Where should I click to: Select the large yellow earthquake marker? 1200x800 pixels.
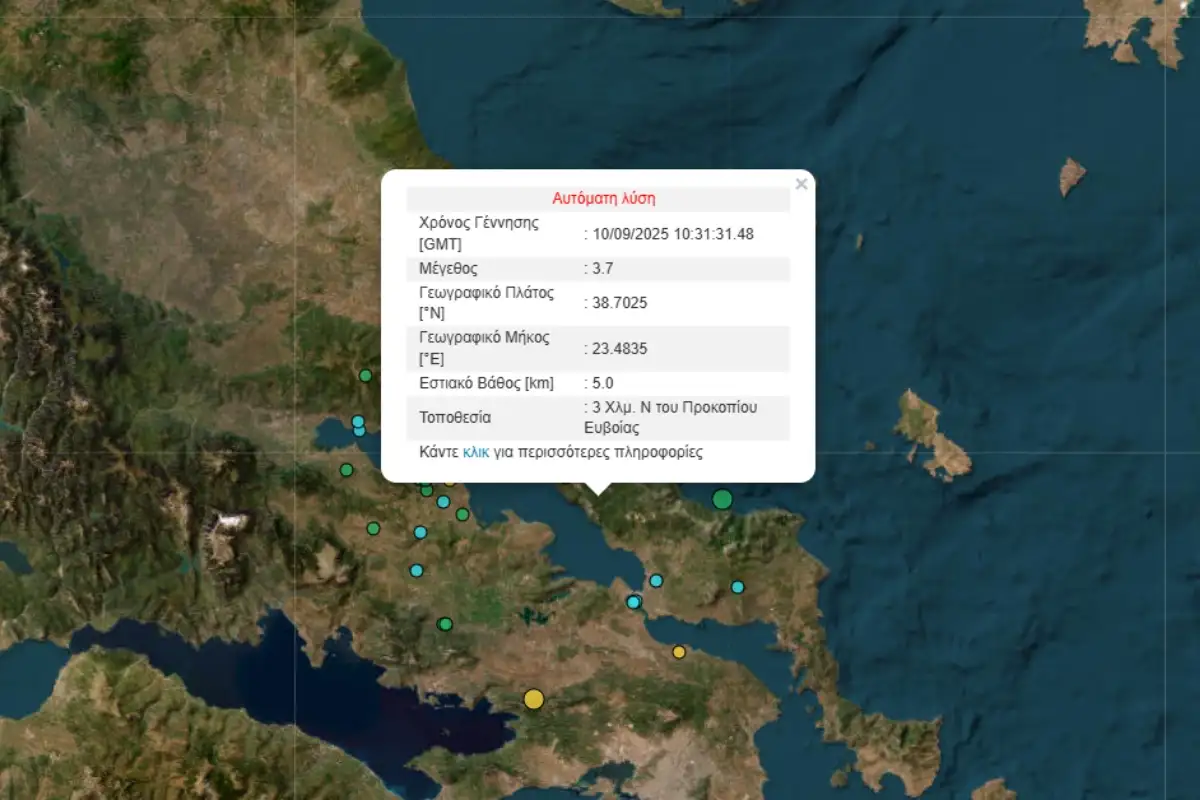534,699
